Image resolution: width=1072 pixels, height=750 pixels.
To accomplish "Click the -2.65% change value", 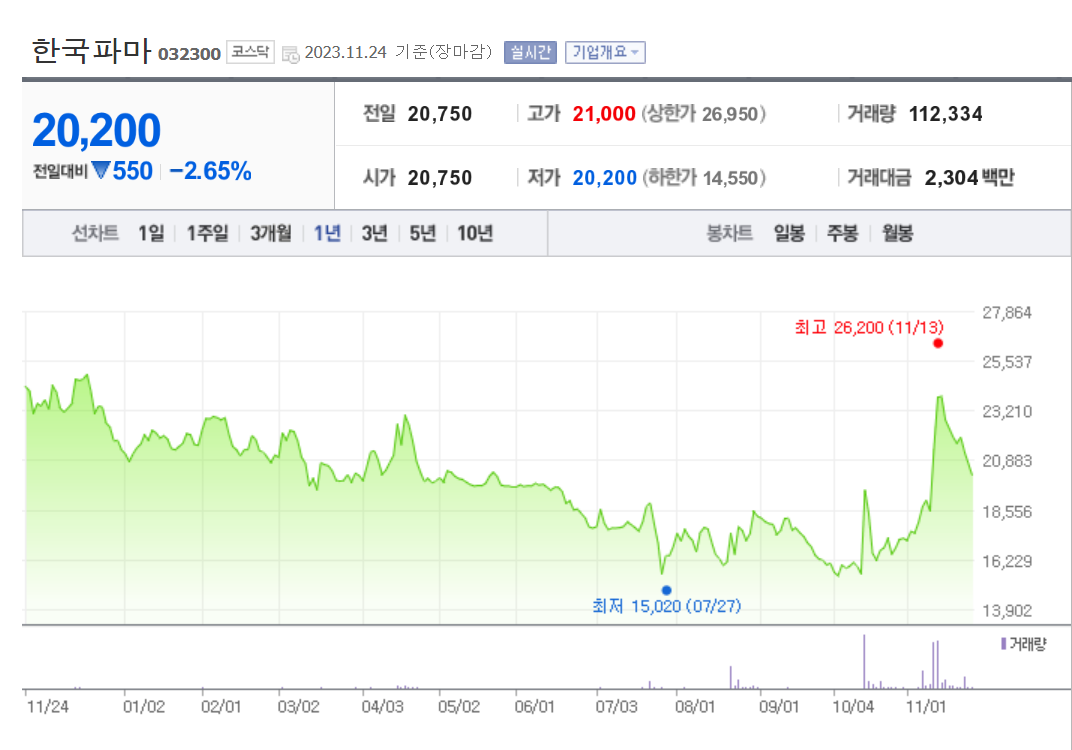I will (x=211, y=171).
